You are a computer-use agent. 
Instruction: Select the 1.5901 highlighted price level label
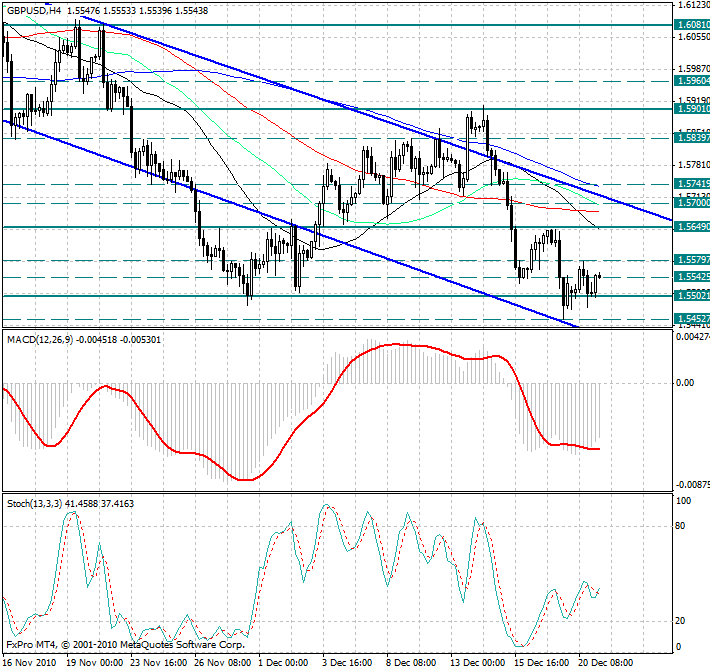coord(692,109)
